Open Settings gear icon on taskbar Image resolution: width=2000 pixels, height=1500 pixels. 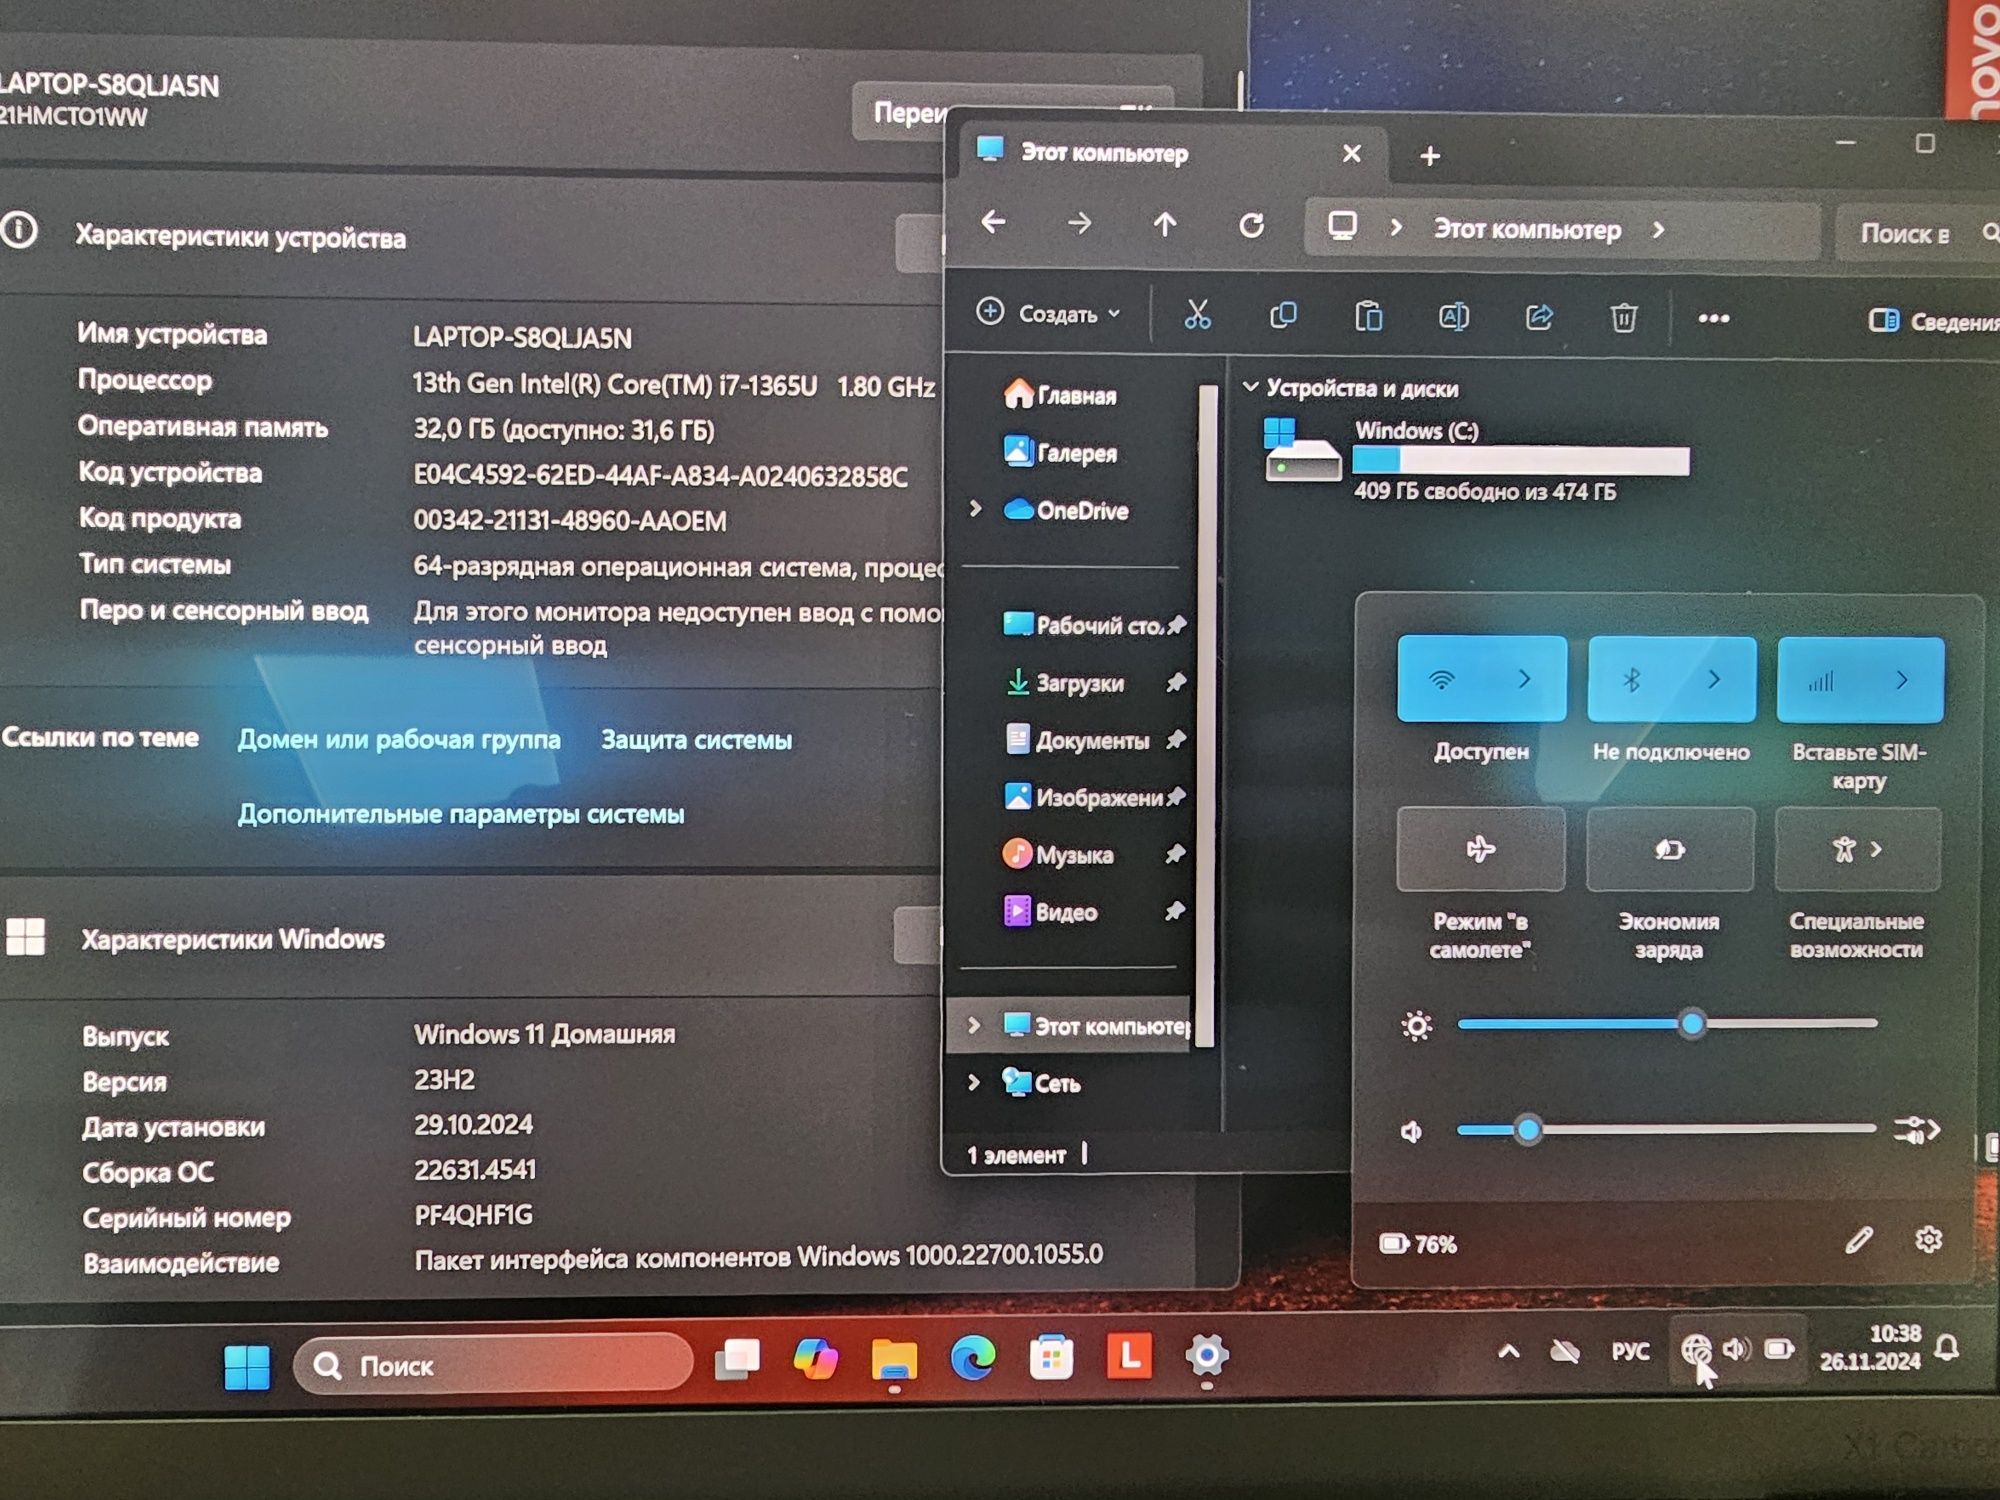click(x=1207, y=1356)
